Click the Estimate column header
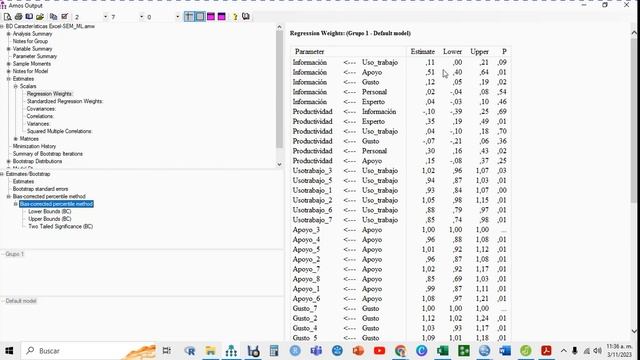 pyautogui.click(x=422, y=52)
